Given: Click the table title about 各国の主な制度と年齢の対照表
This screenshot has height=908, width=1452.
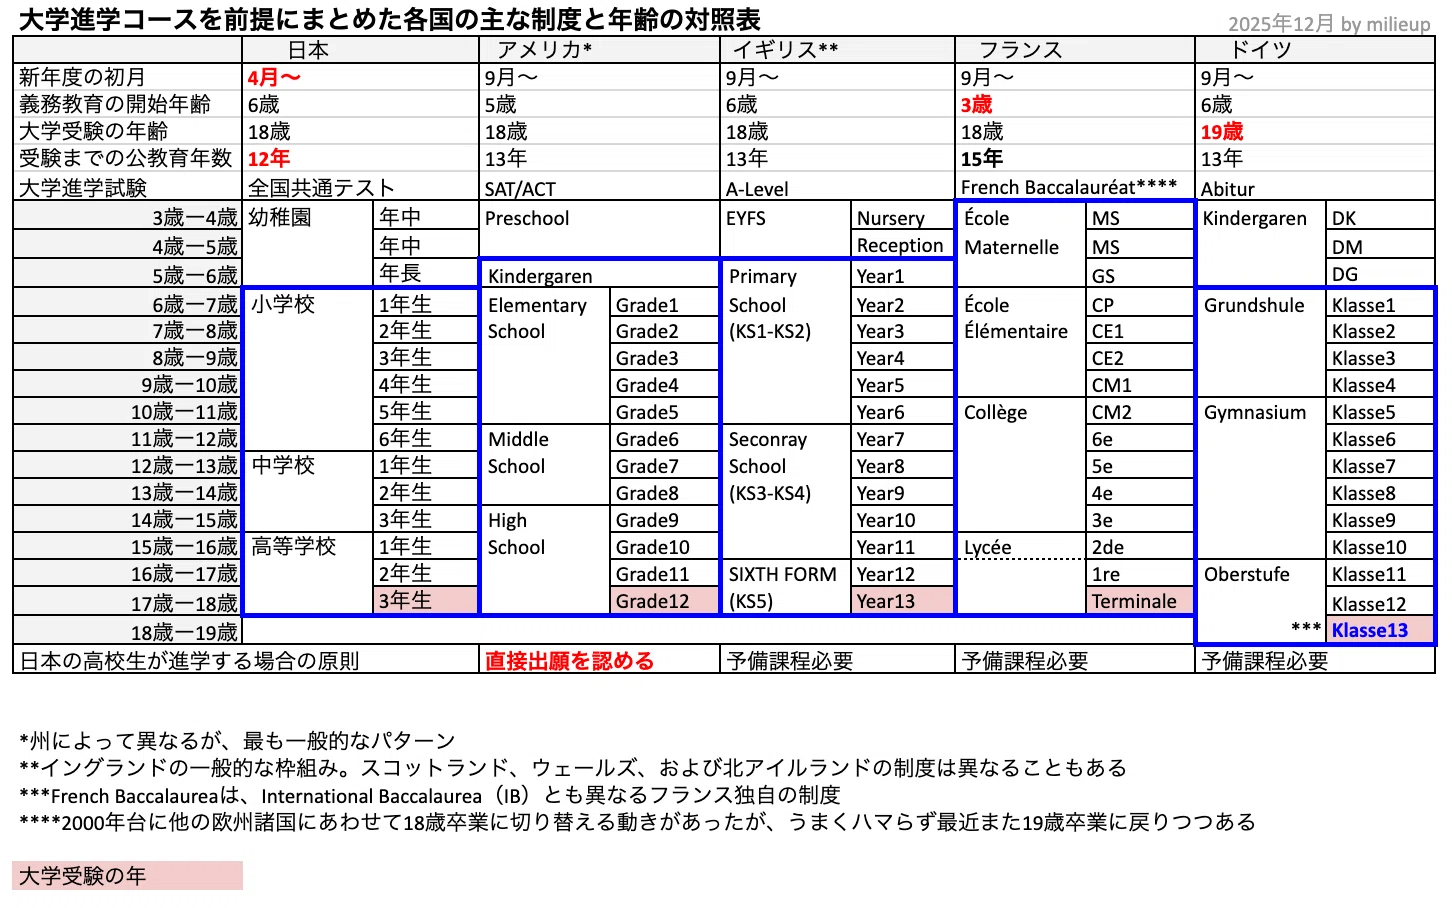Looking at the screenshot, I should pos(390,19).
